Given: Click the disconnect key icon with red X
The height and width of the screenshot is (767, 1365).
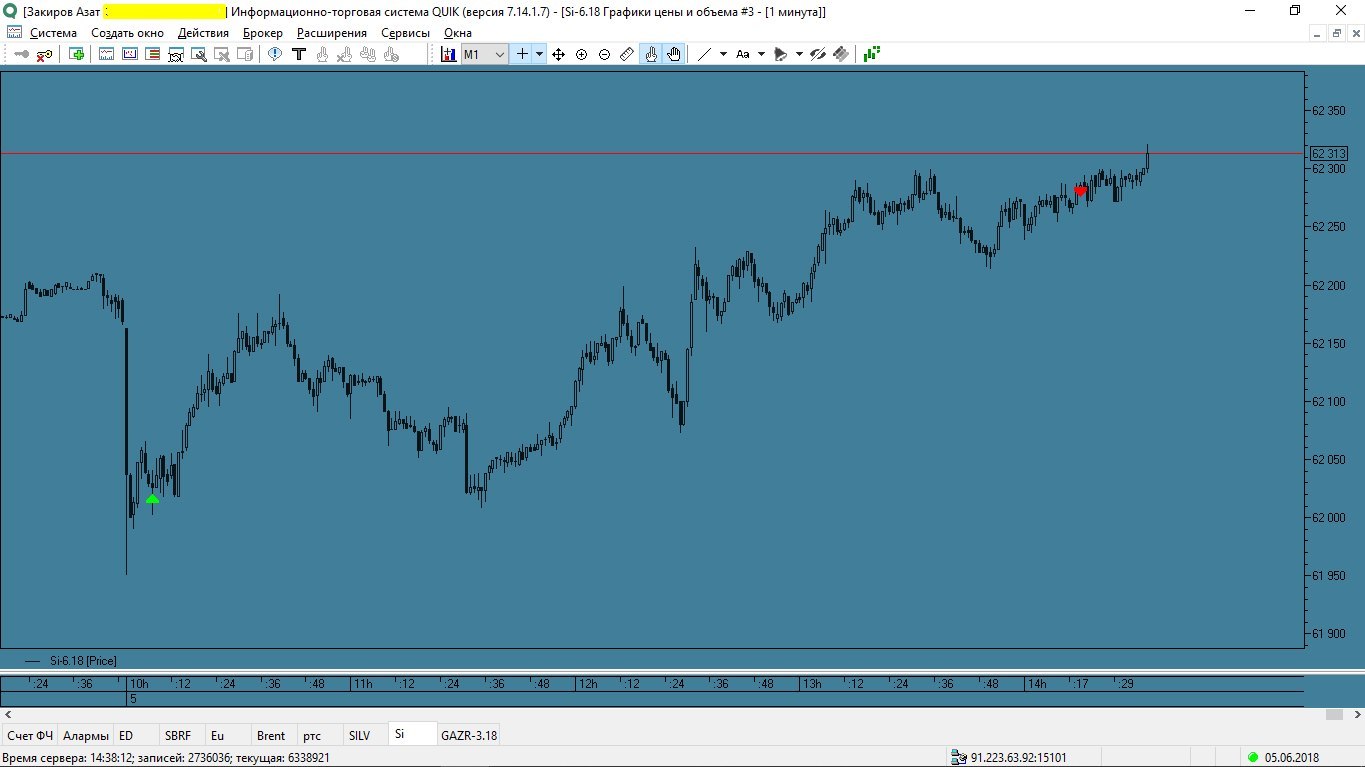Looking at the screenshot, I should (x=44, y=54).
